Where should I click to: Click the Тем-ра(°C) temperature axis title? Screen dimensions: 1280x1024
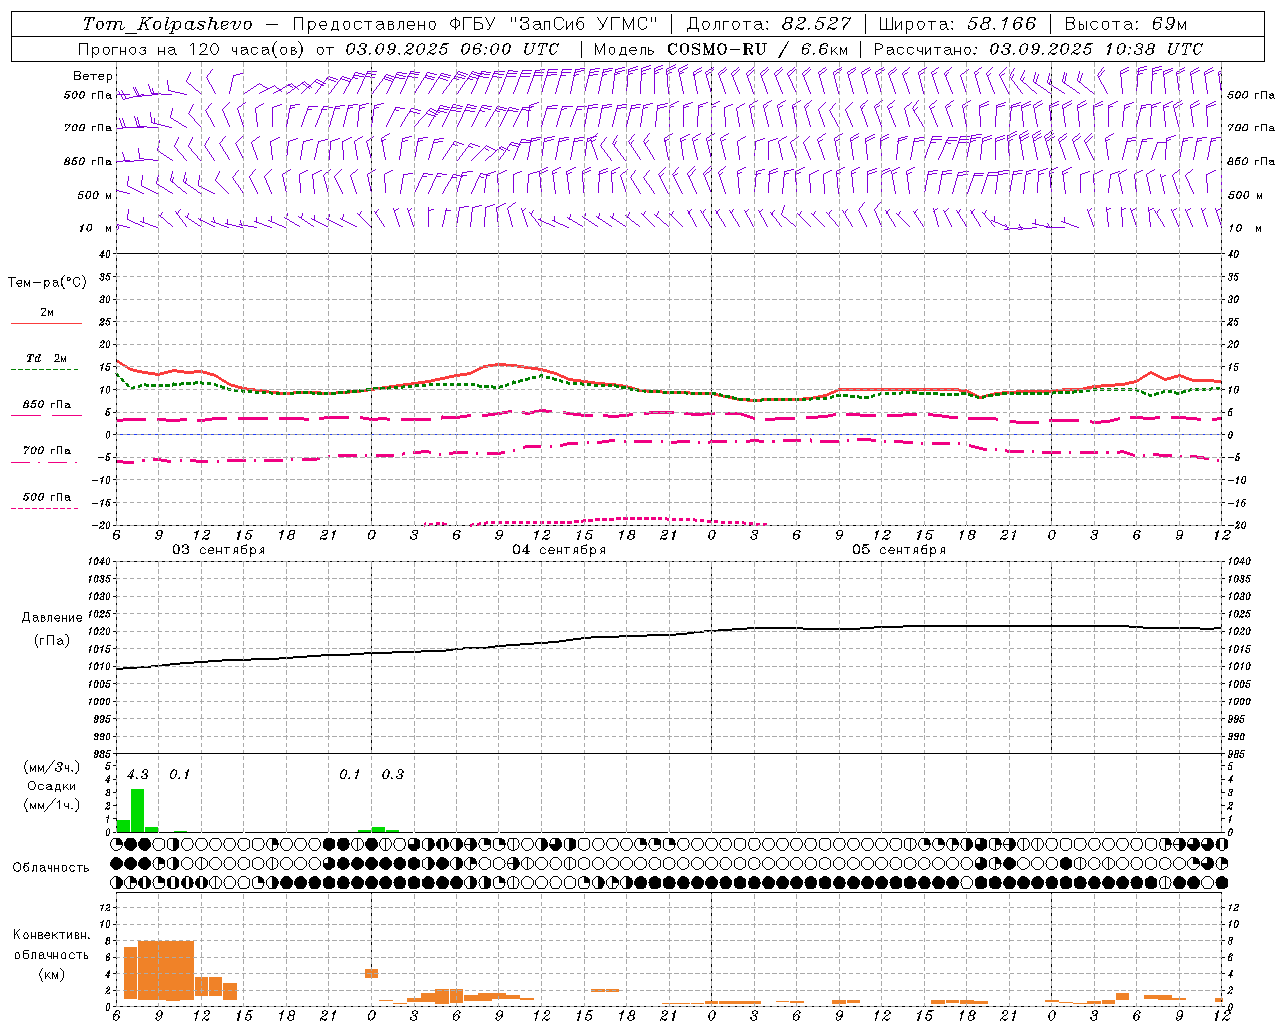point(47,283)
